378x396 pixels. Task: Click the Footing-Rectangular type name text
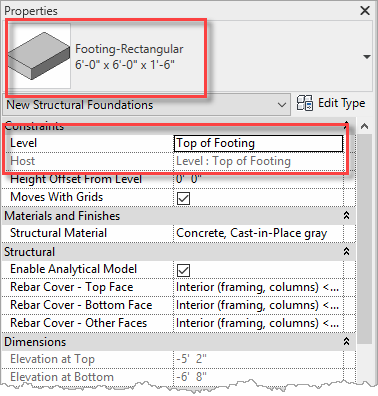click(129, 49)
